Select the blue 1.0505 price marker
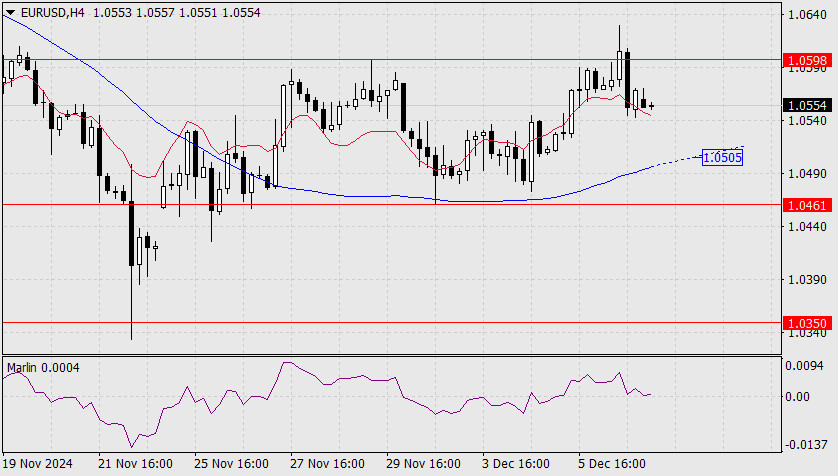The image size is (838, 476). (x=722, y=157)
